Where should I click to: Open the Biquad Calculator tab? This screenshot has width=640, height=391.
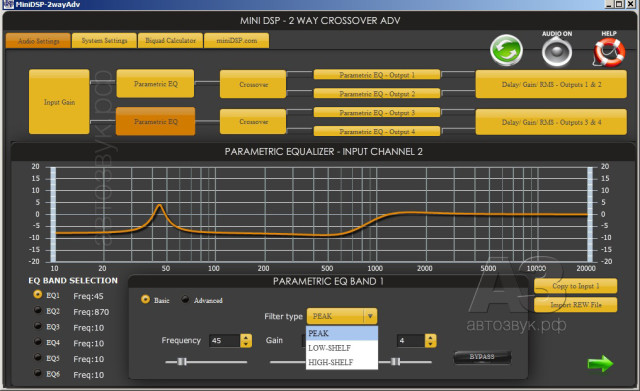click(171, 41)
